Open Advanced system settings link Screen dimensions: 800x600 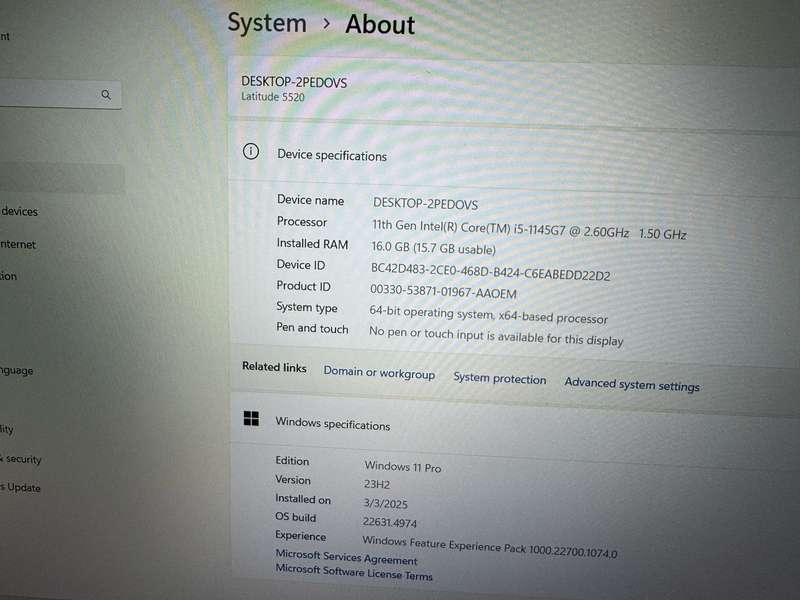click(x=632, y=385)
